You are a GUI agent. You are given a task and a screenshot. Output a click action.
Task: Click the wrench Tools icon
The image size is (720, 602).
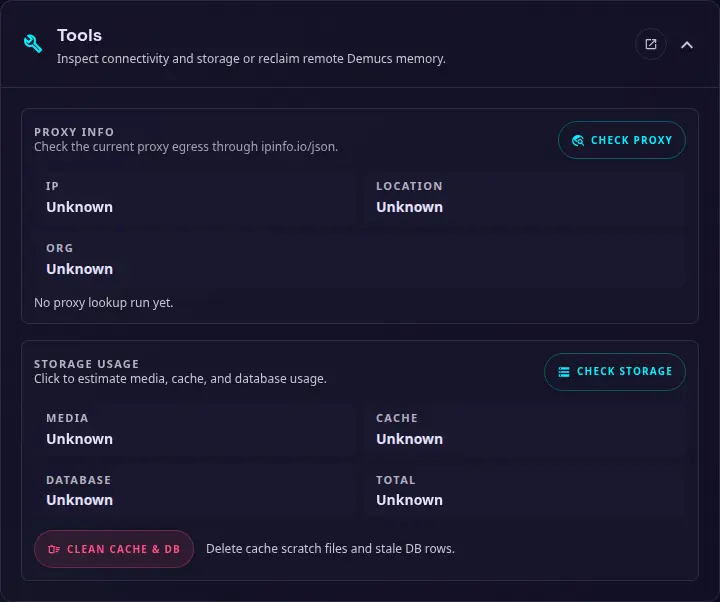pyautogui.click(x=33, y=44)
